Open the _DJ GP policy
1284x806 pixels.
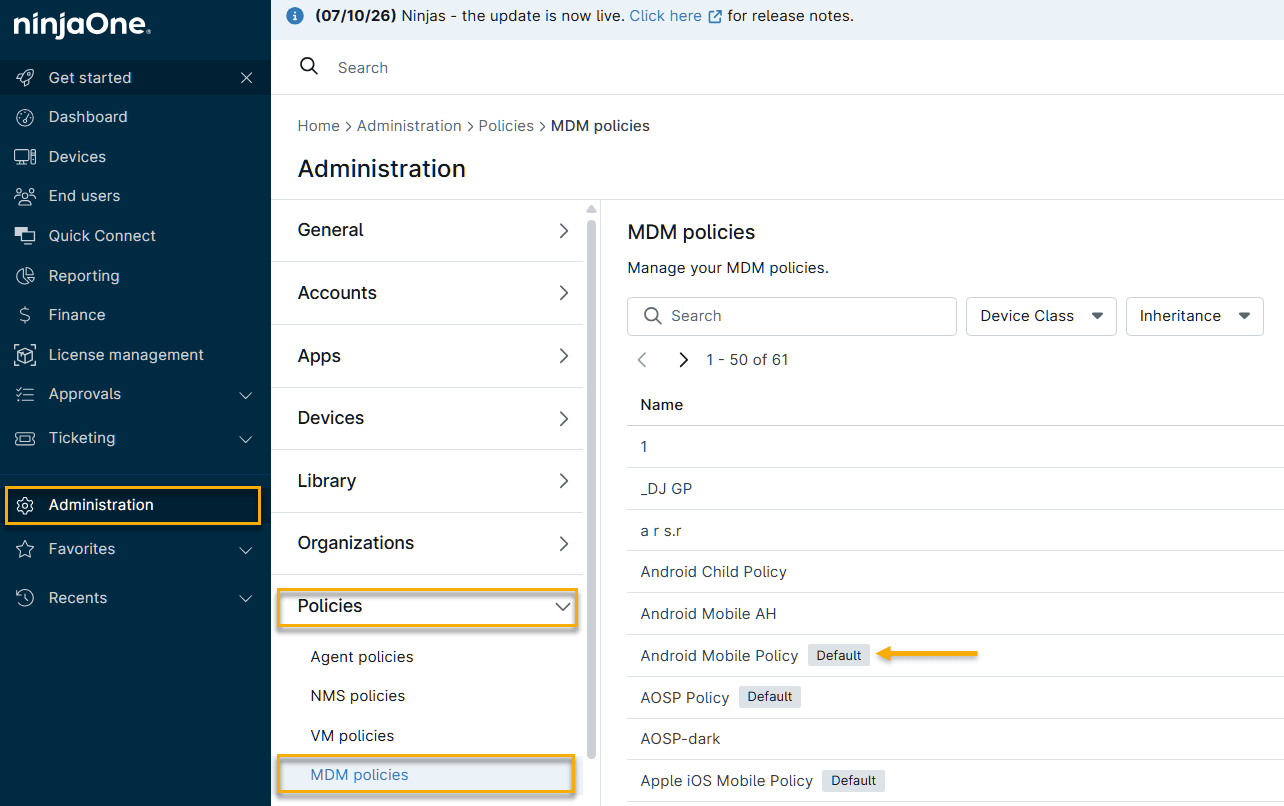(666, 489)
